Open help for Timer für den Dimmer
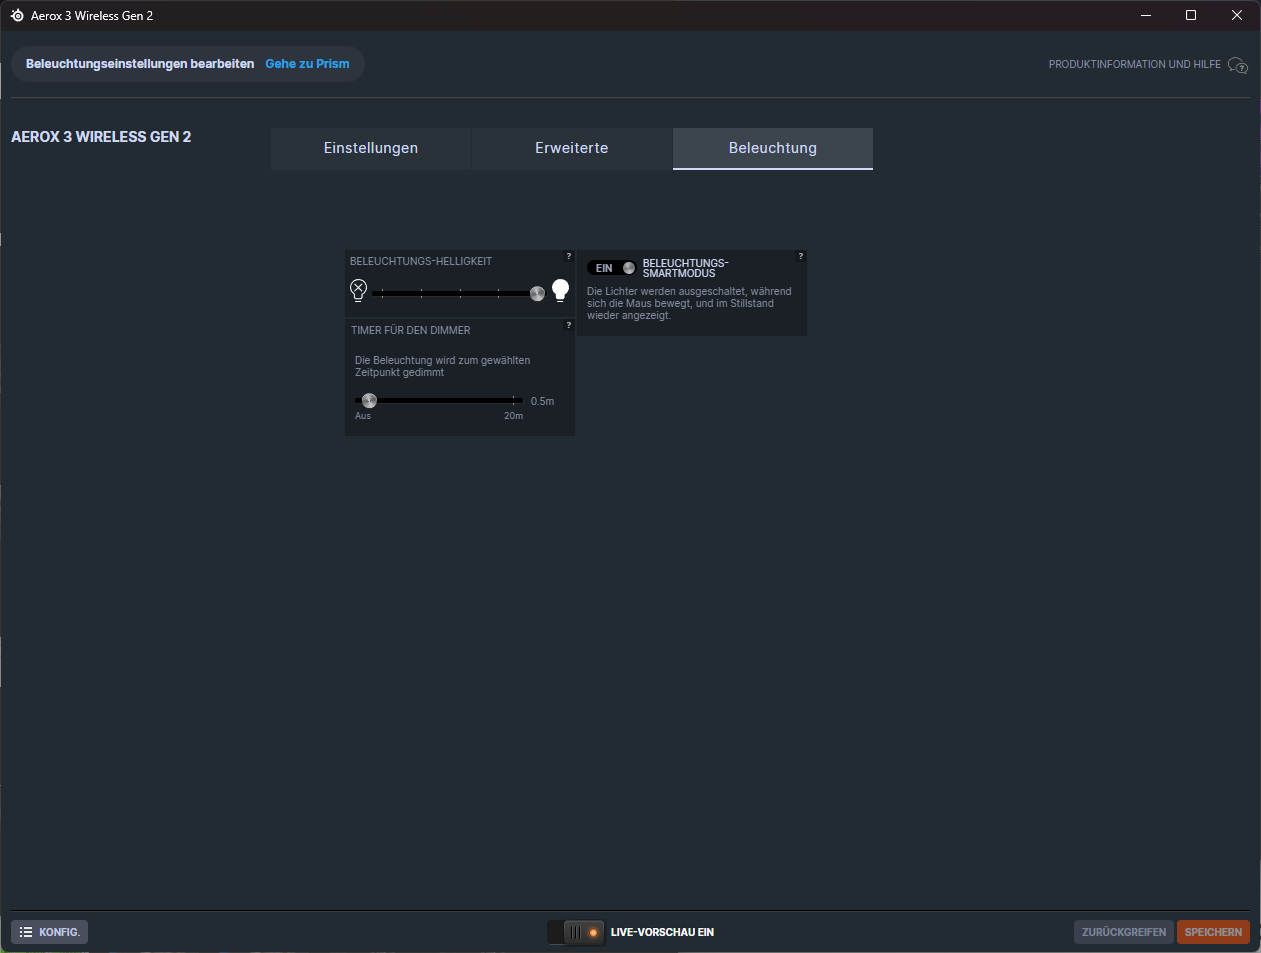The height and width of the screenshot is (953, 1261). point(569,326)
